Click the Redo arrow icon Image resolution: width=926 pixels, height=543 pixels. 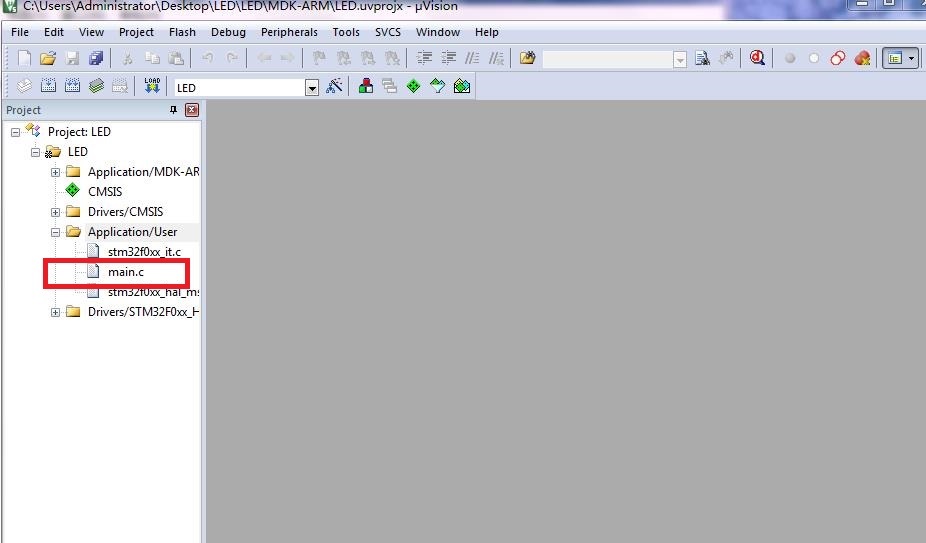click(x=232, y=58)
